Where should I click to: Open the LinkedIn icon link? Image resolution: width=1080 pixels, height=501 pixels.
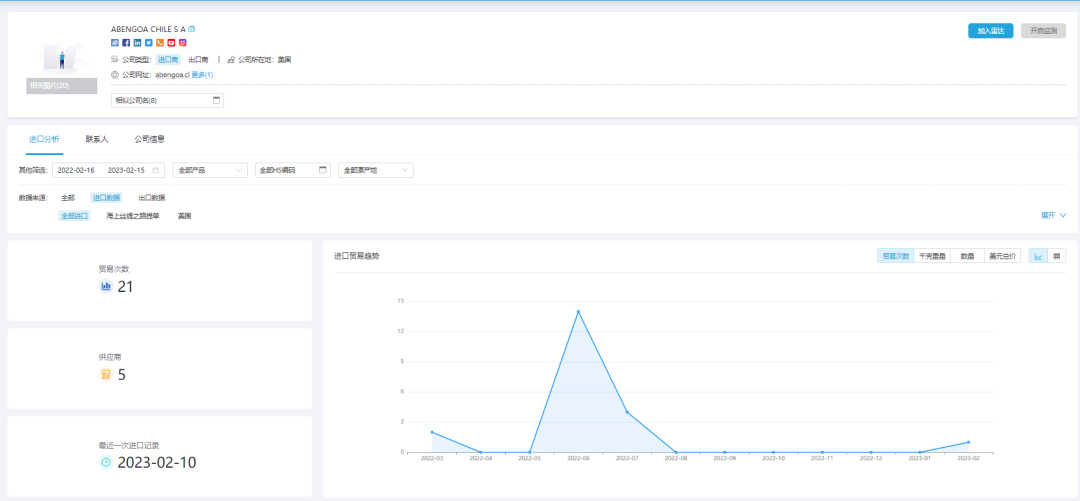[137, 43]
